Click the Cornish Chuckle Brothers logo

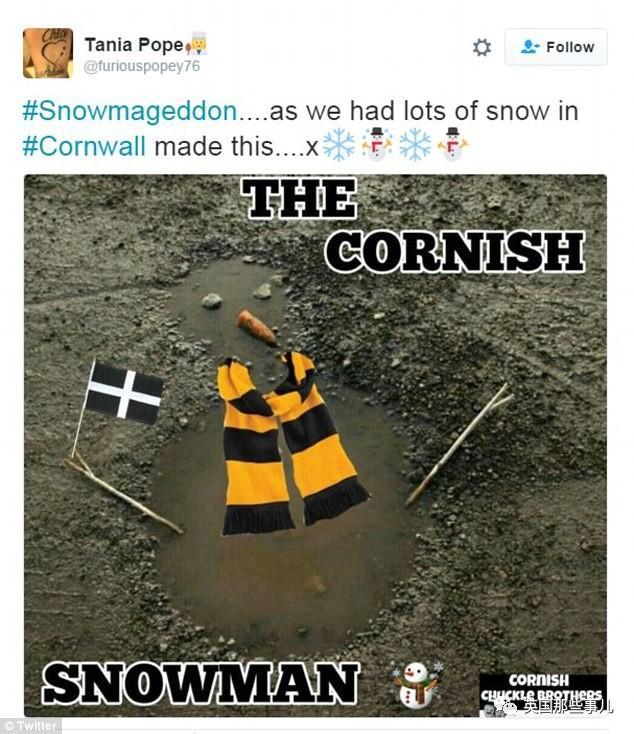click(543, 693)
